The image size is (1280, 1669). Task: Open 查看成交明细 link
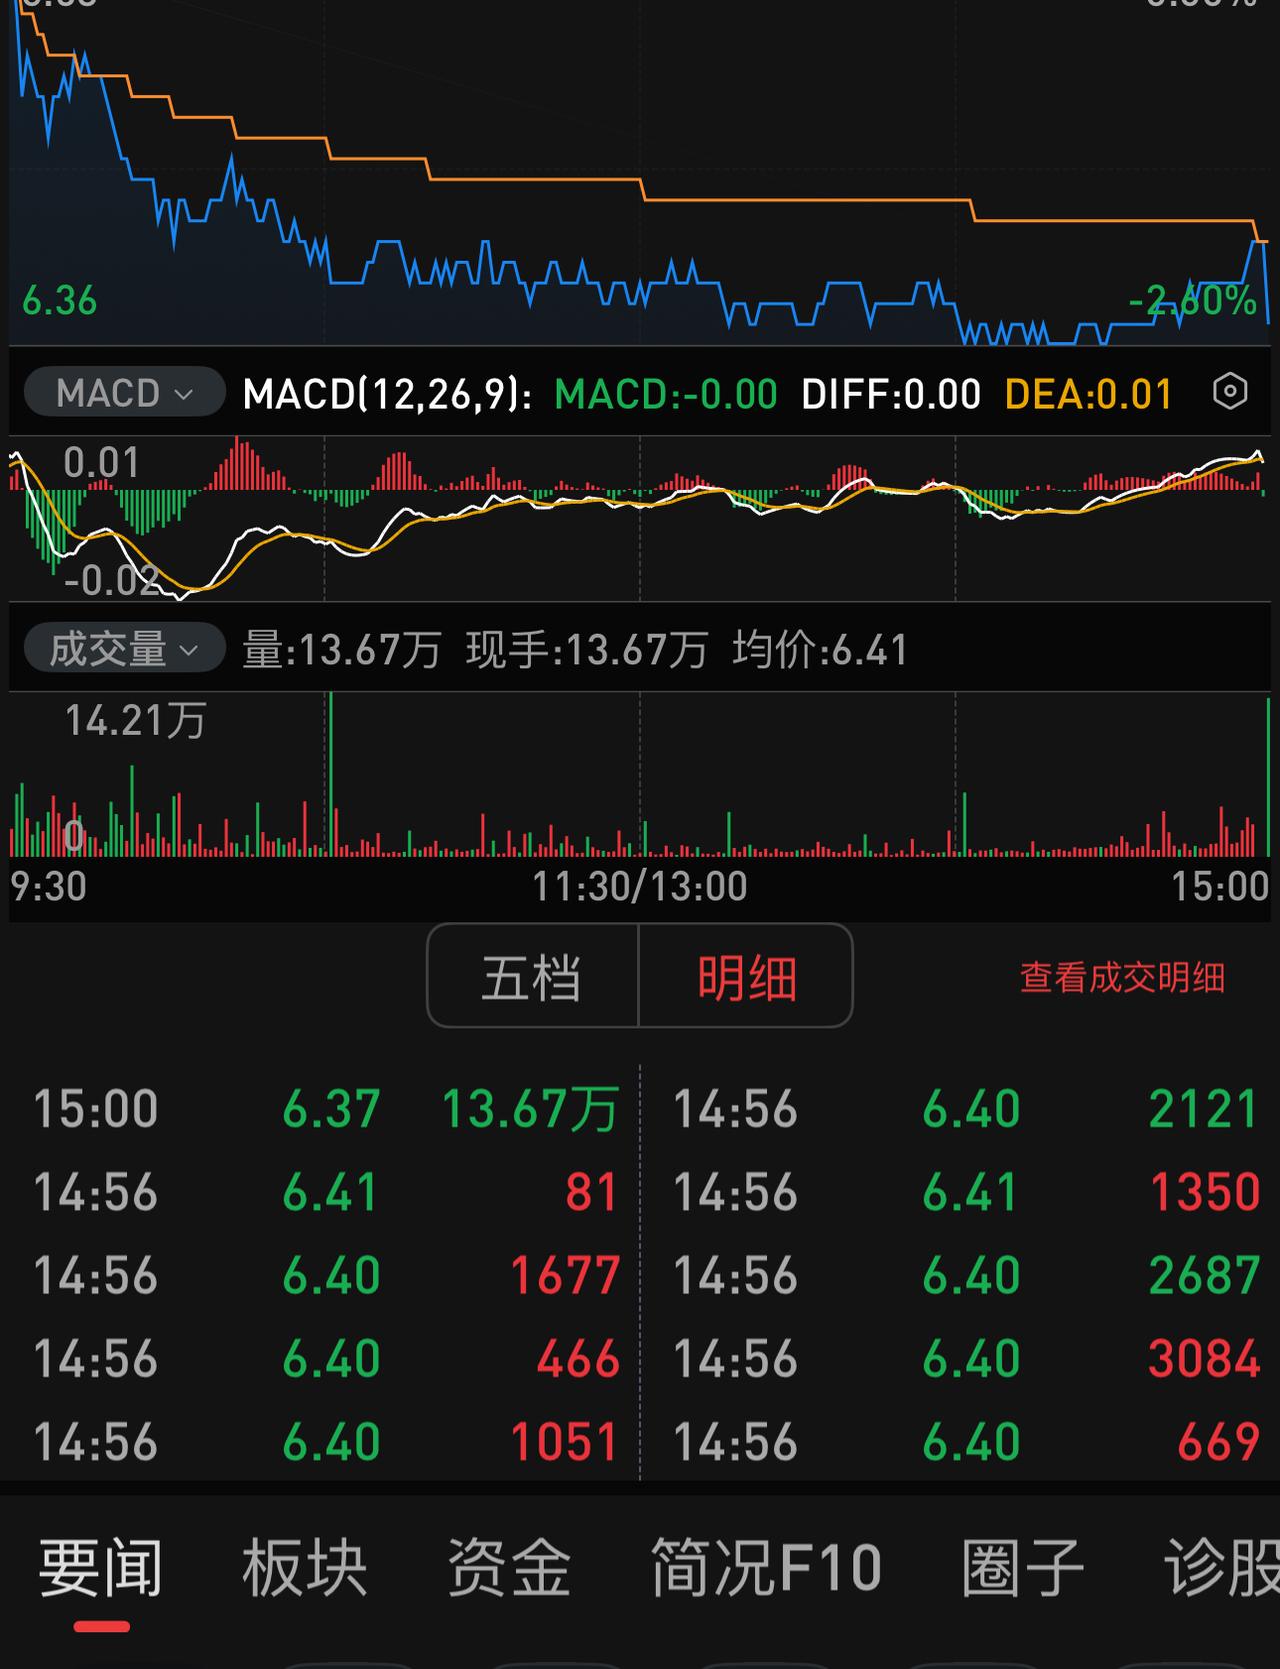[x=1122, y=977]
